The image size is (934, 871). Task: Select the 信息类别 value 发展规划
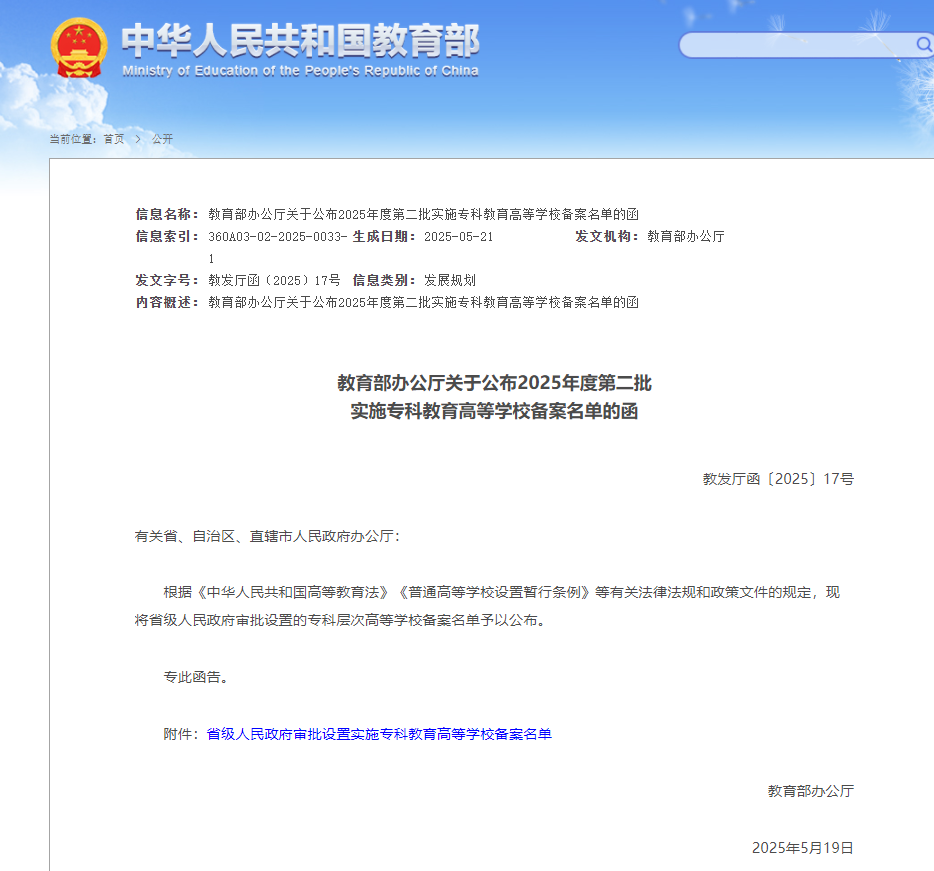click(450, 280)
